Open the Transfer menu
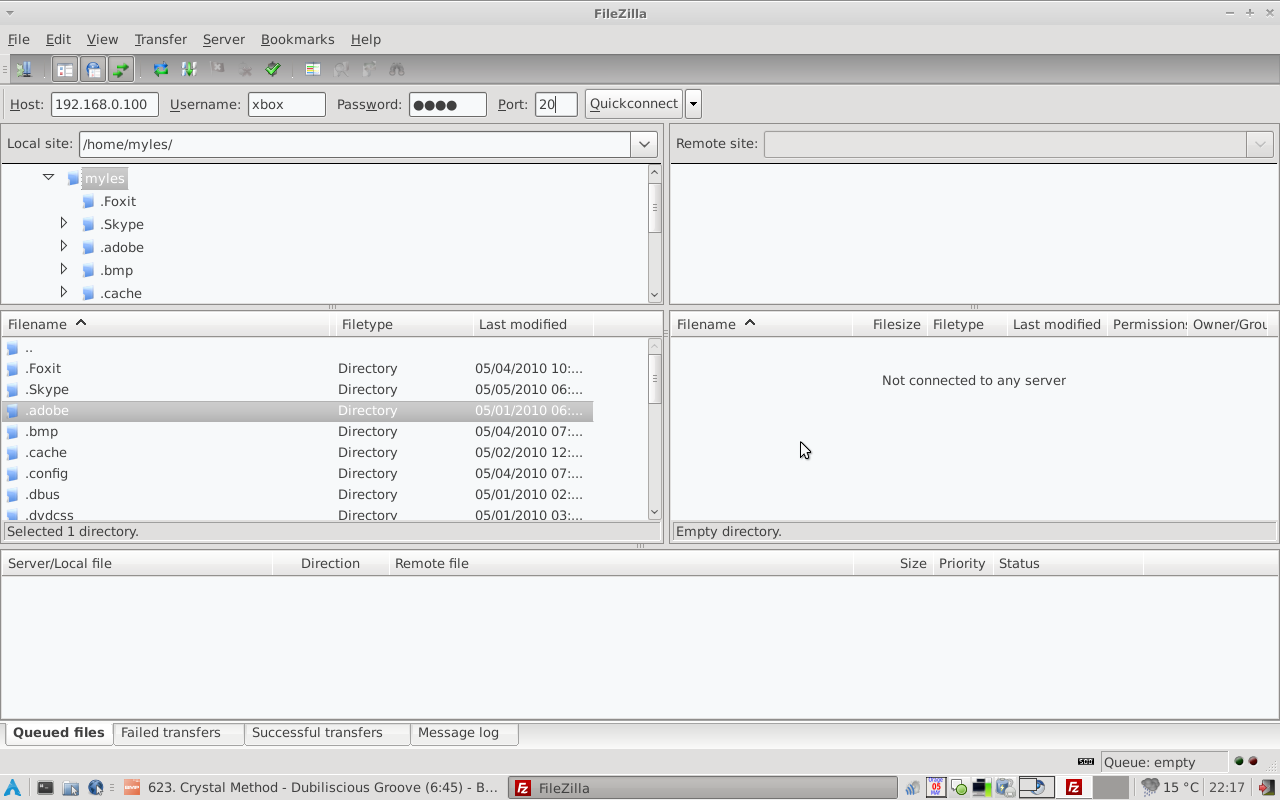The height and width of the screenshot is (800, 1280). [161, 39]
